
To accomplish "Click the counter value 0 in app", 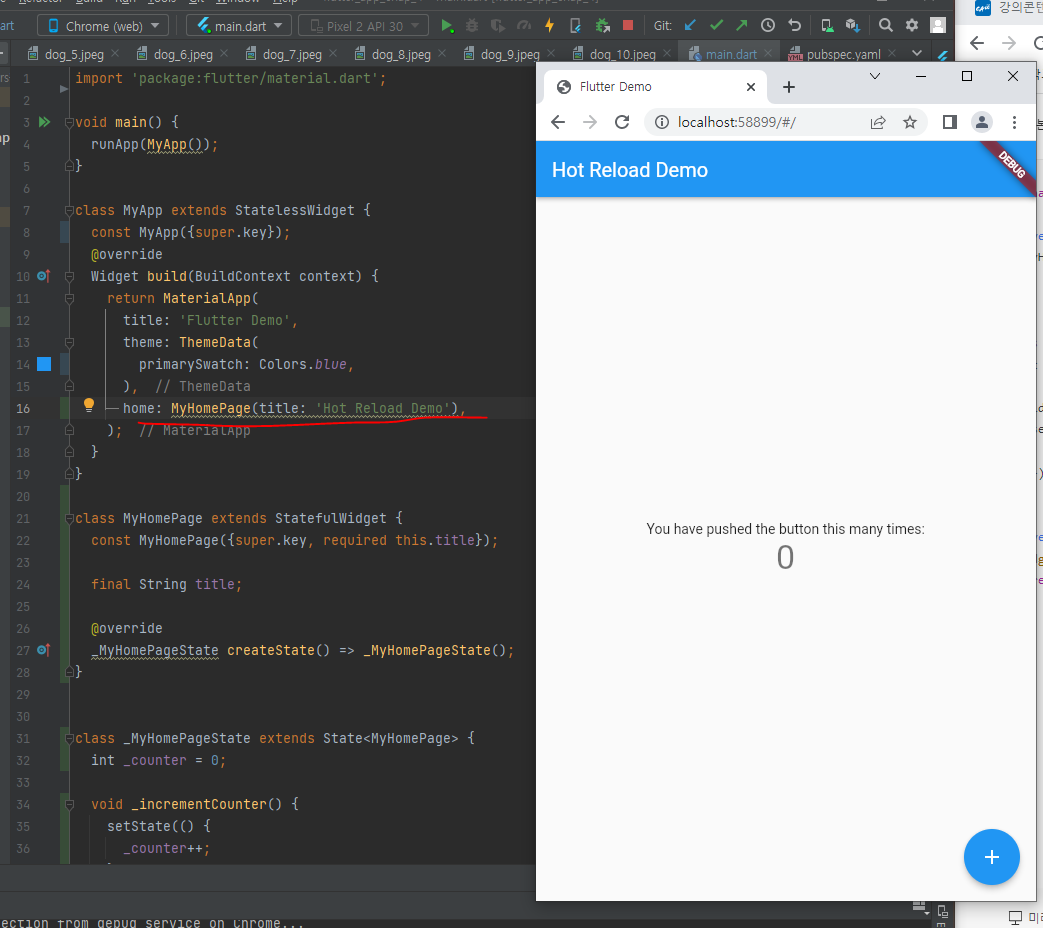I will [785, 557].
